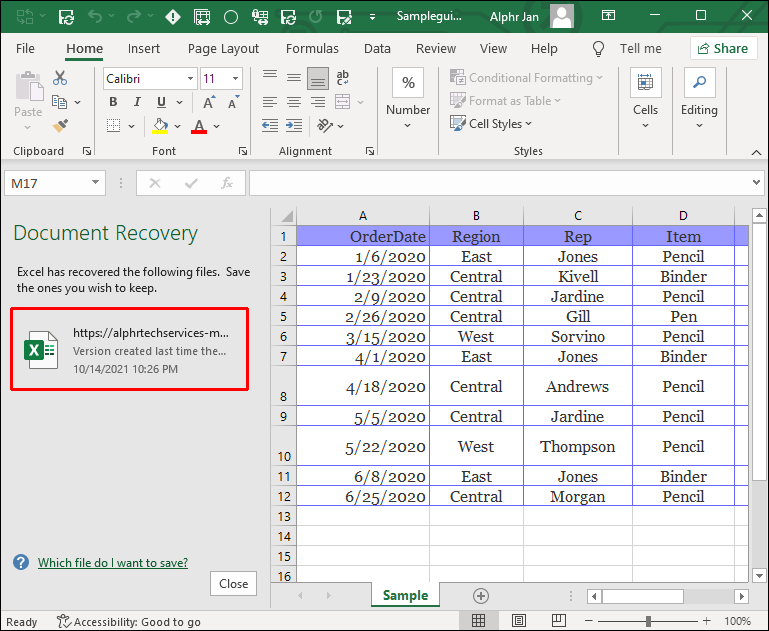Click the Format Painter brush icon

pos(60,126)
